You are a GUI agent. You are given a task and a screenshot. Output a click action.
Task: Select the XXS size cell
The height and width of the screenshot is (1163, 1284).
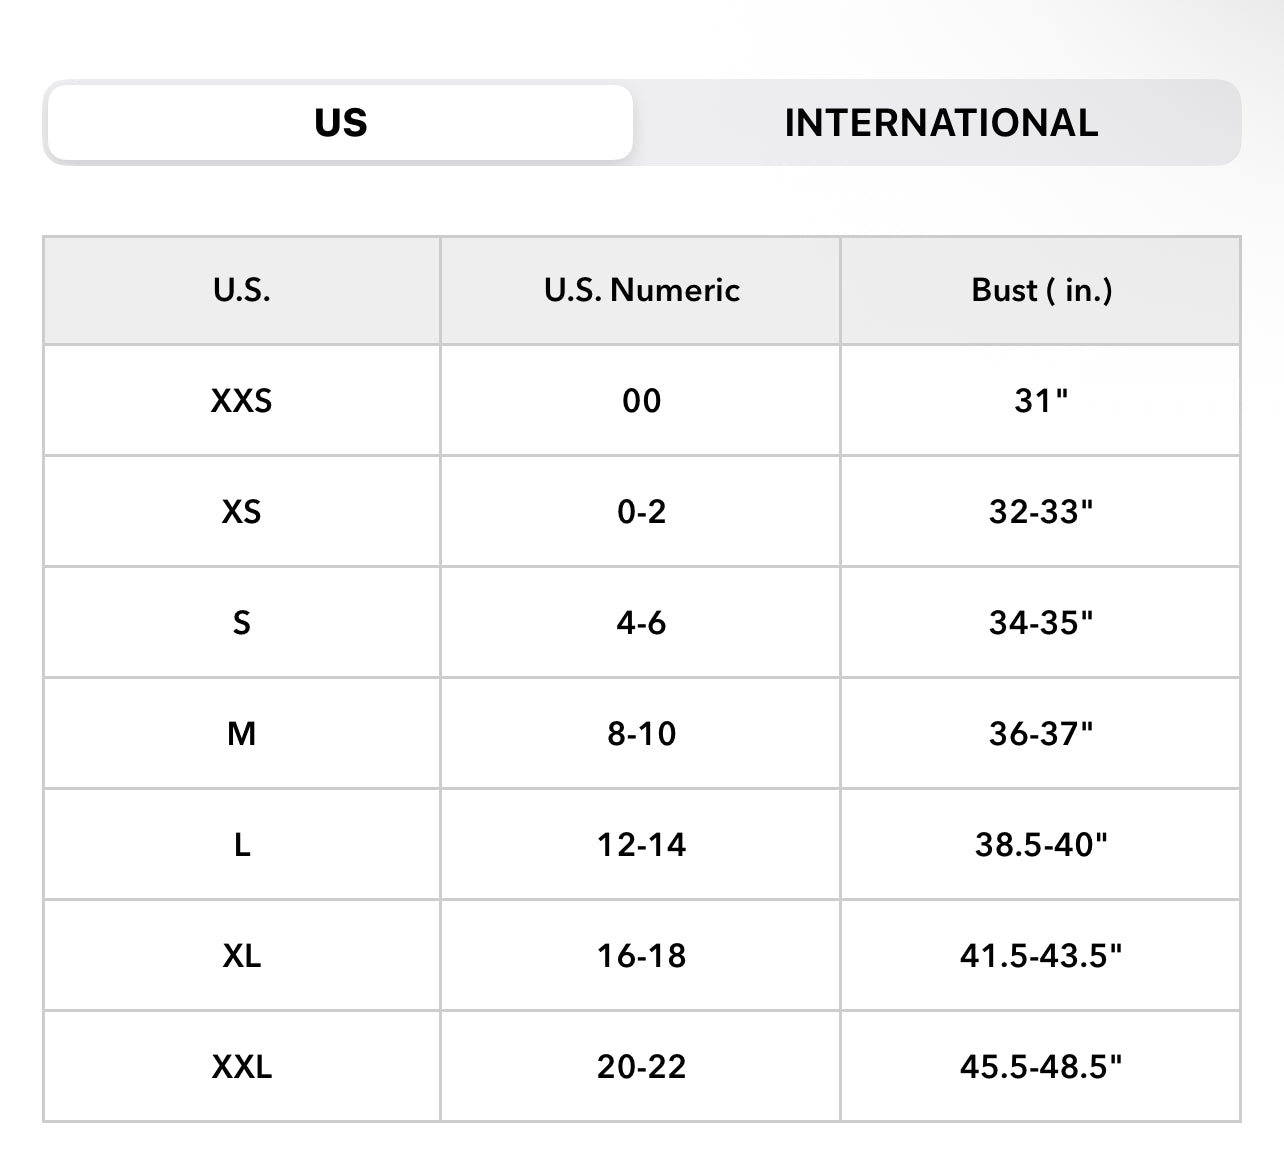tap(241, 401)
